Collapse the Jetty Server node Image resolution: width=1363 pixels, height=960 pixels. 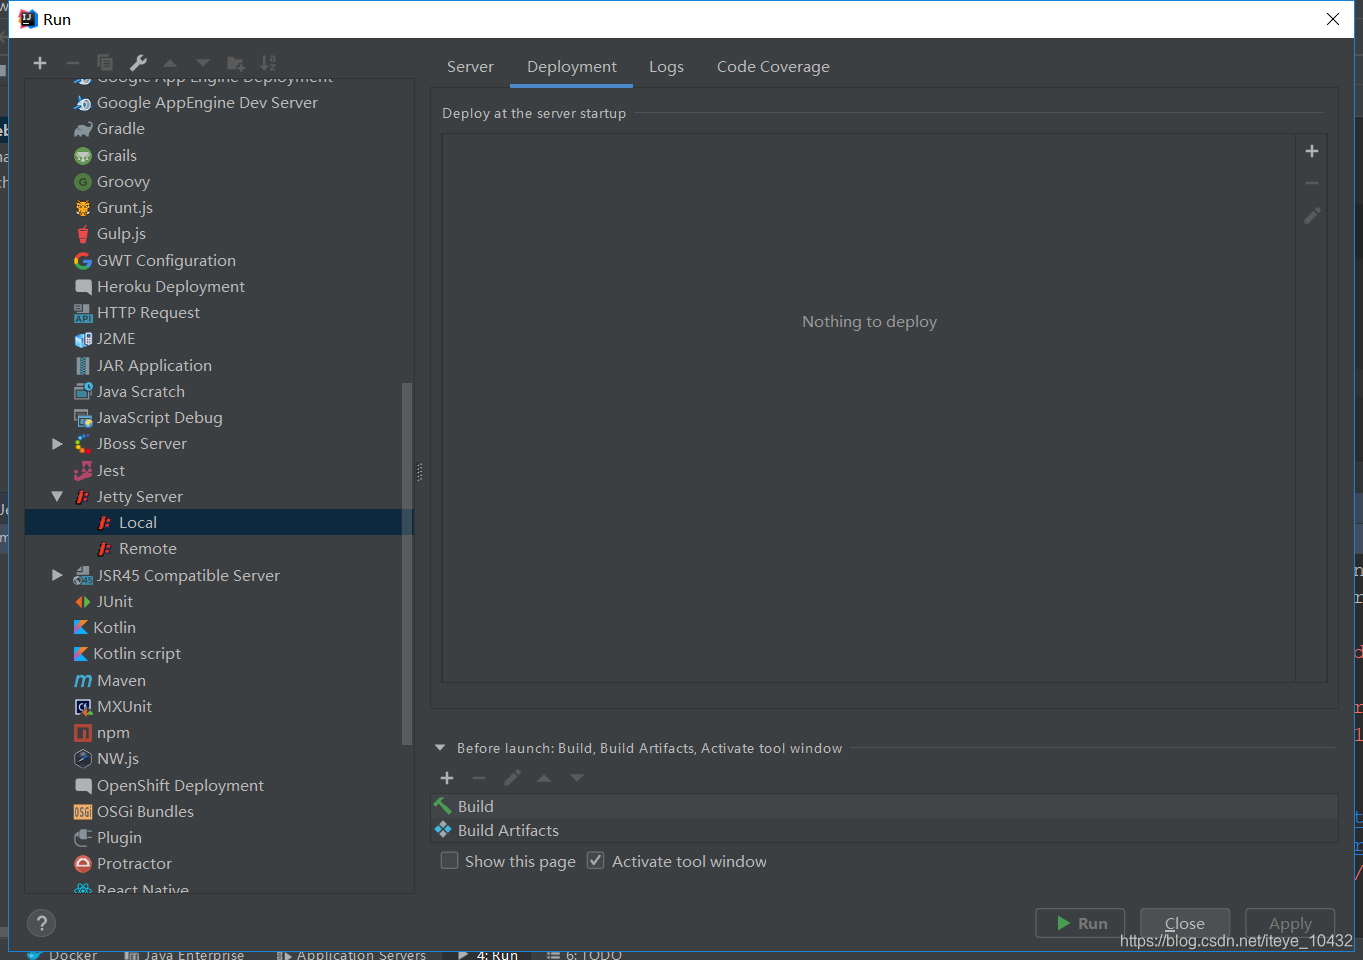(57, 497)
